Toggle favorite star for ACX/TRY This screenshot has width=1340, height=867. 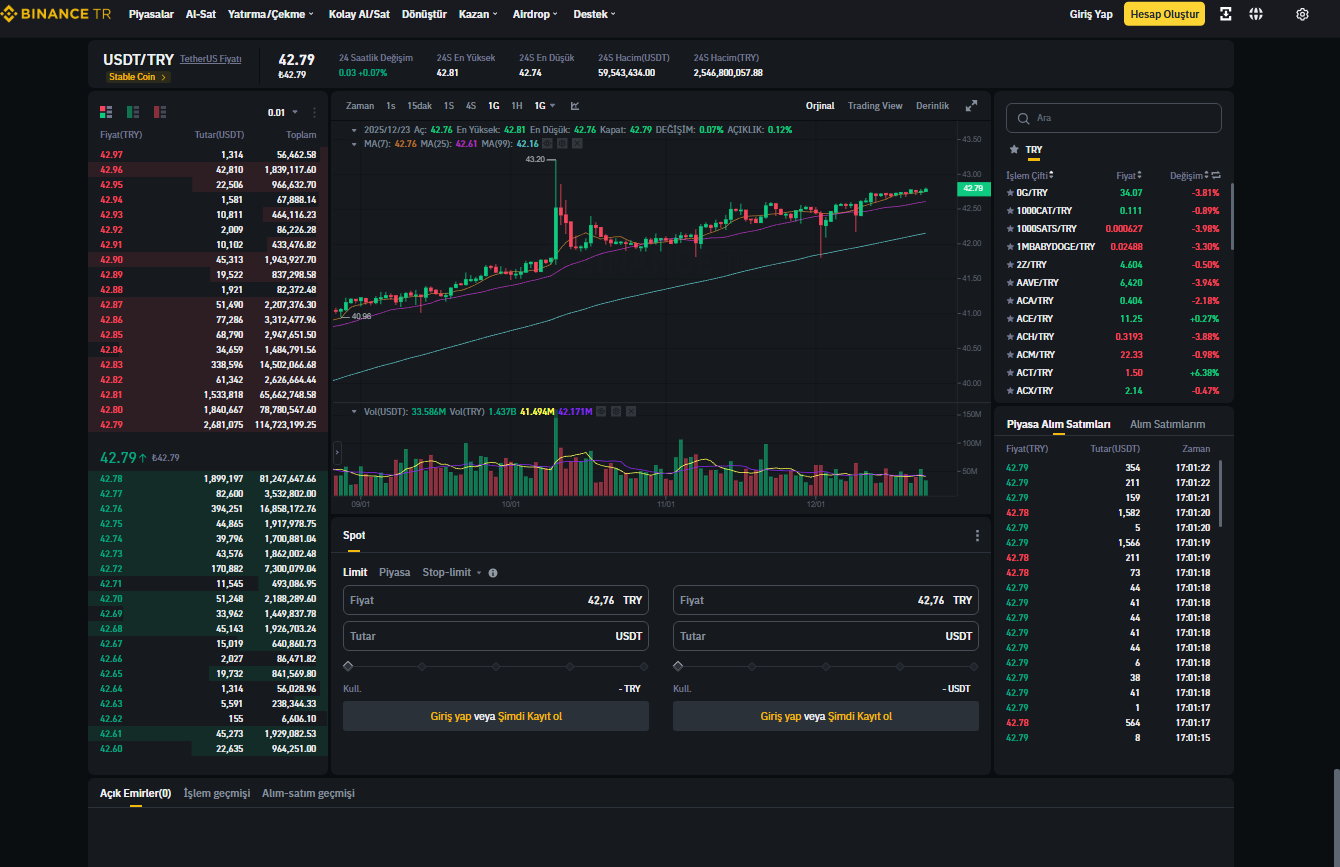tap(1010, 391)
